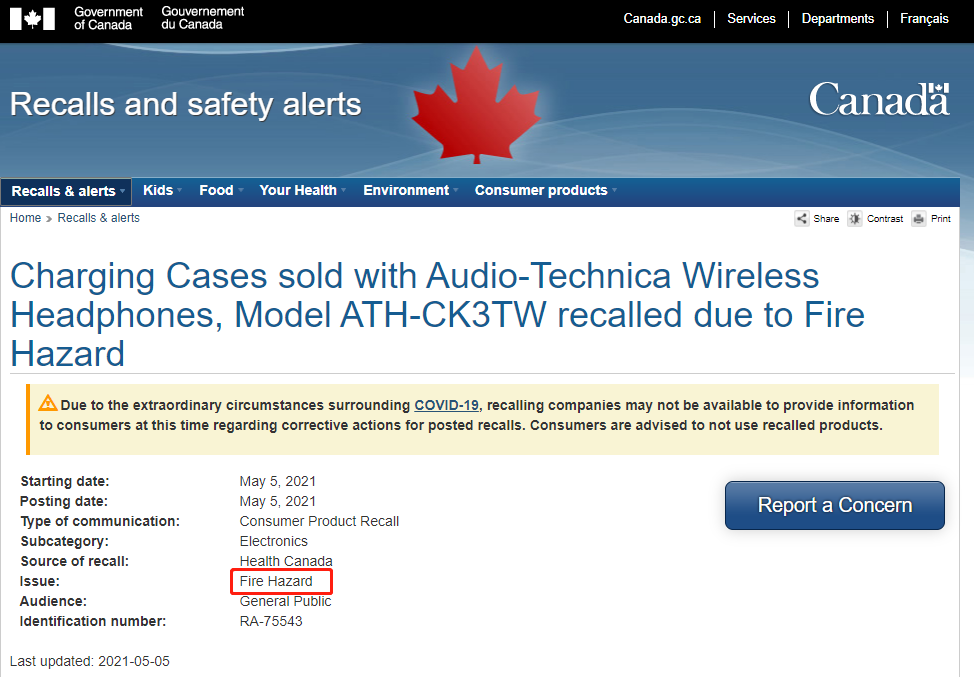Image resolution: width=974 pixels, height=677 pixels.
Task: Go to Home breadcrumb link
Action: pos(25,218)
